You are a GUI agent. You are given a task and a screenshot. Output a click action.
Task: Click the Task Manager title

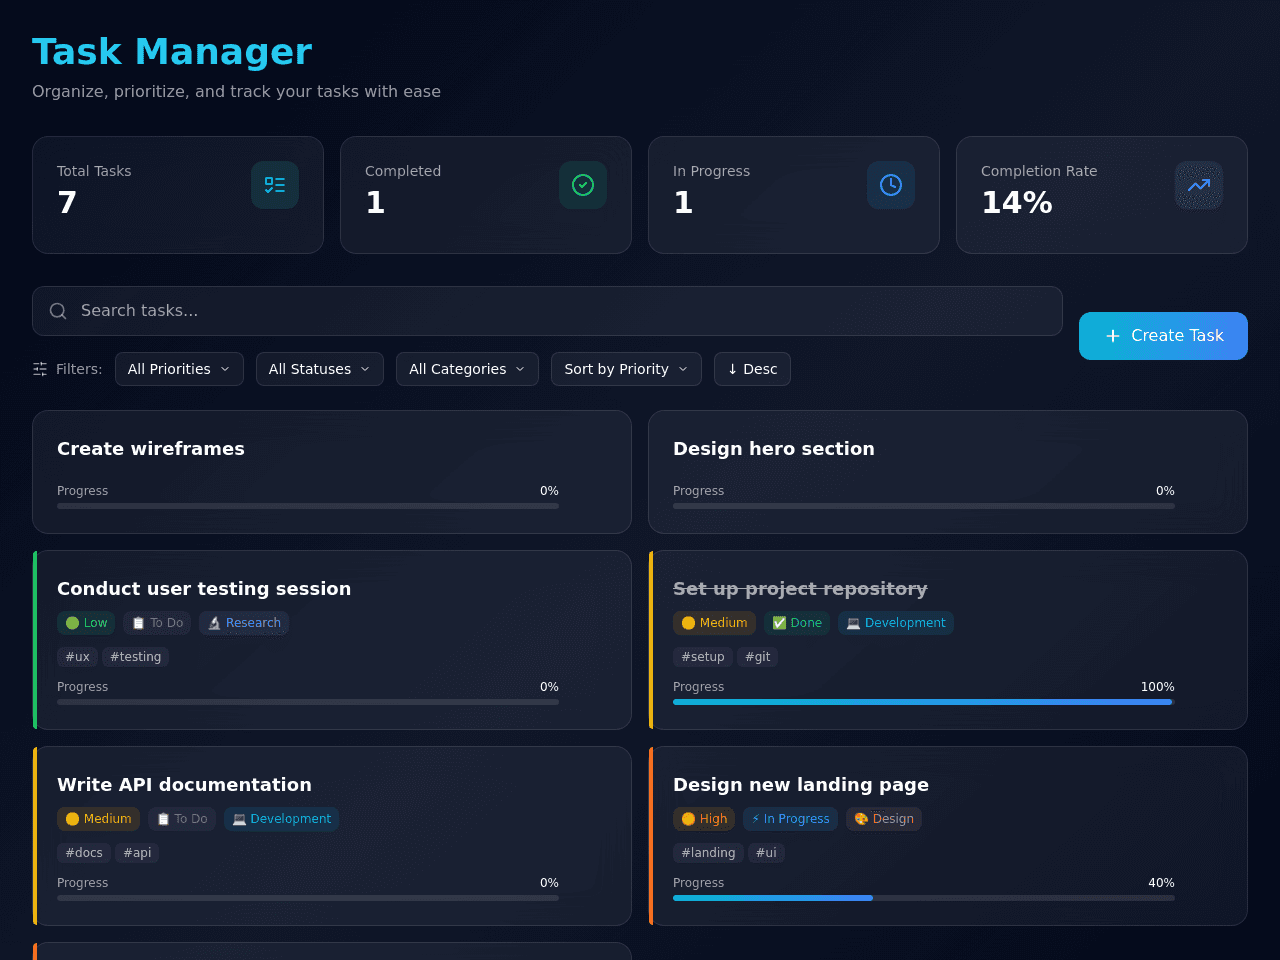point(172,52)
